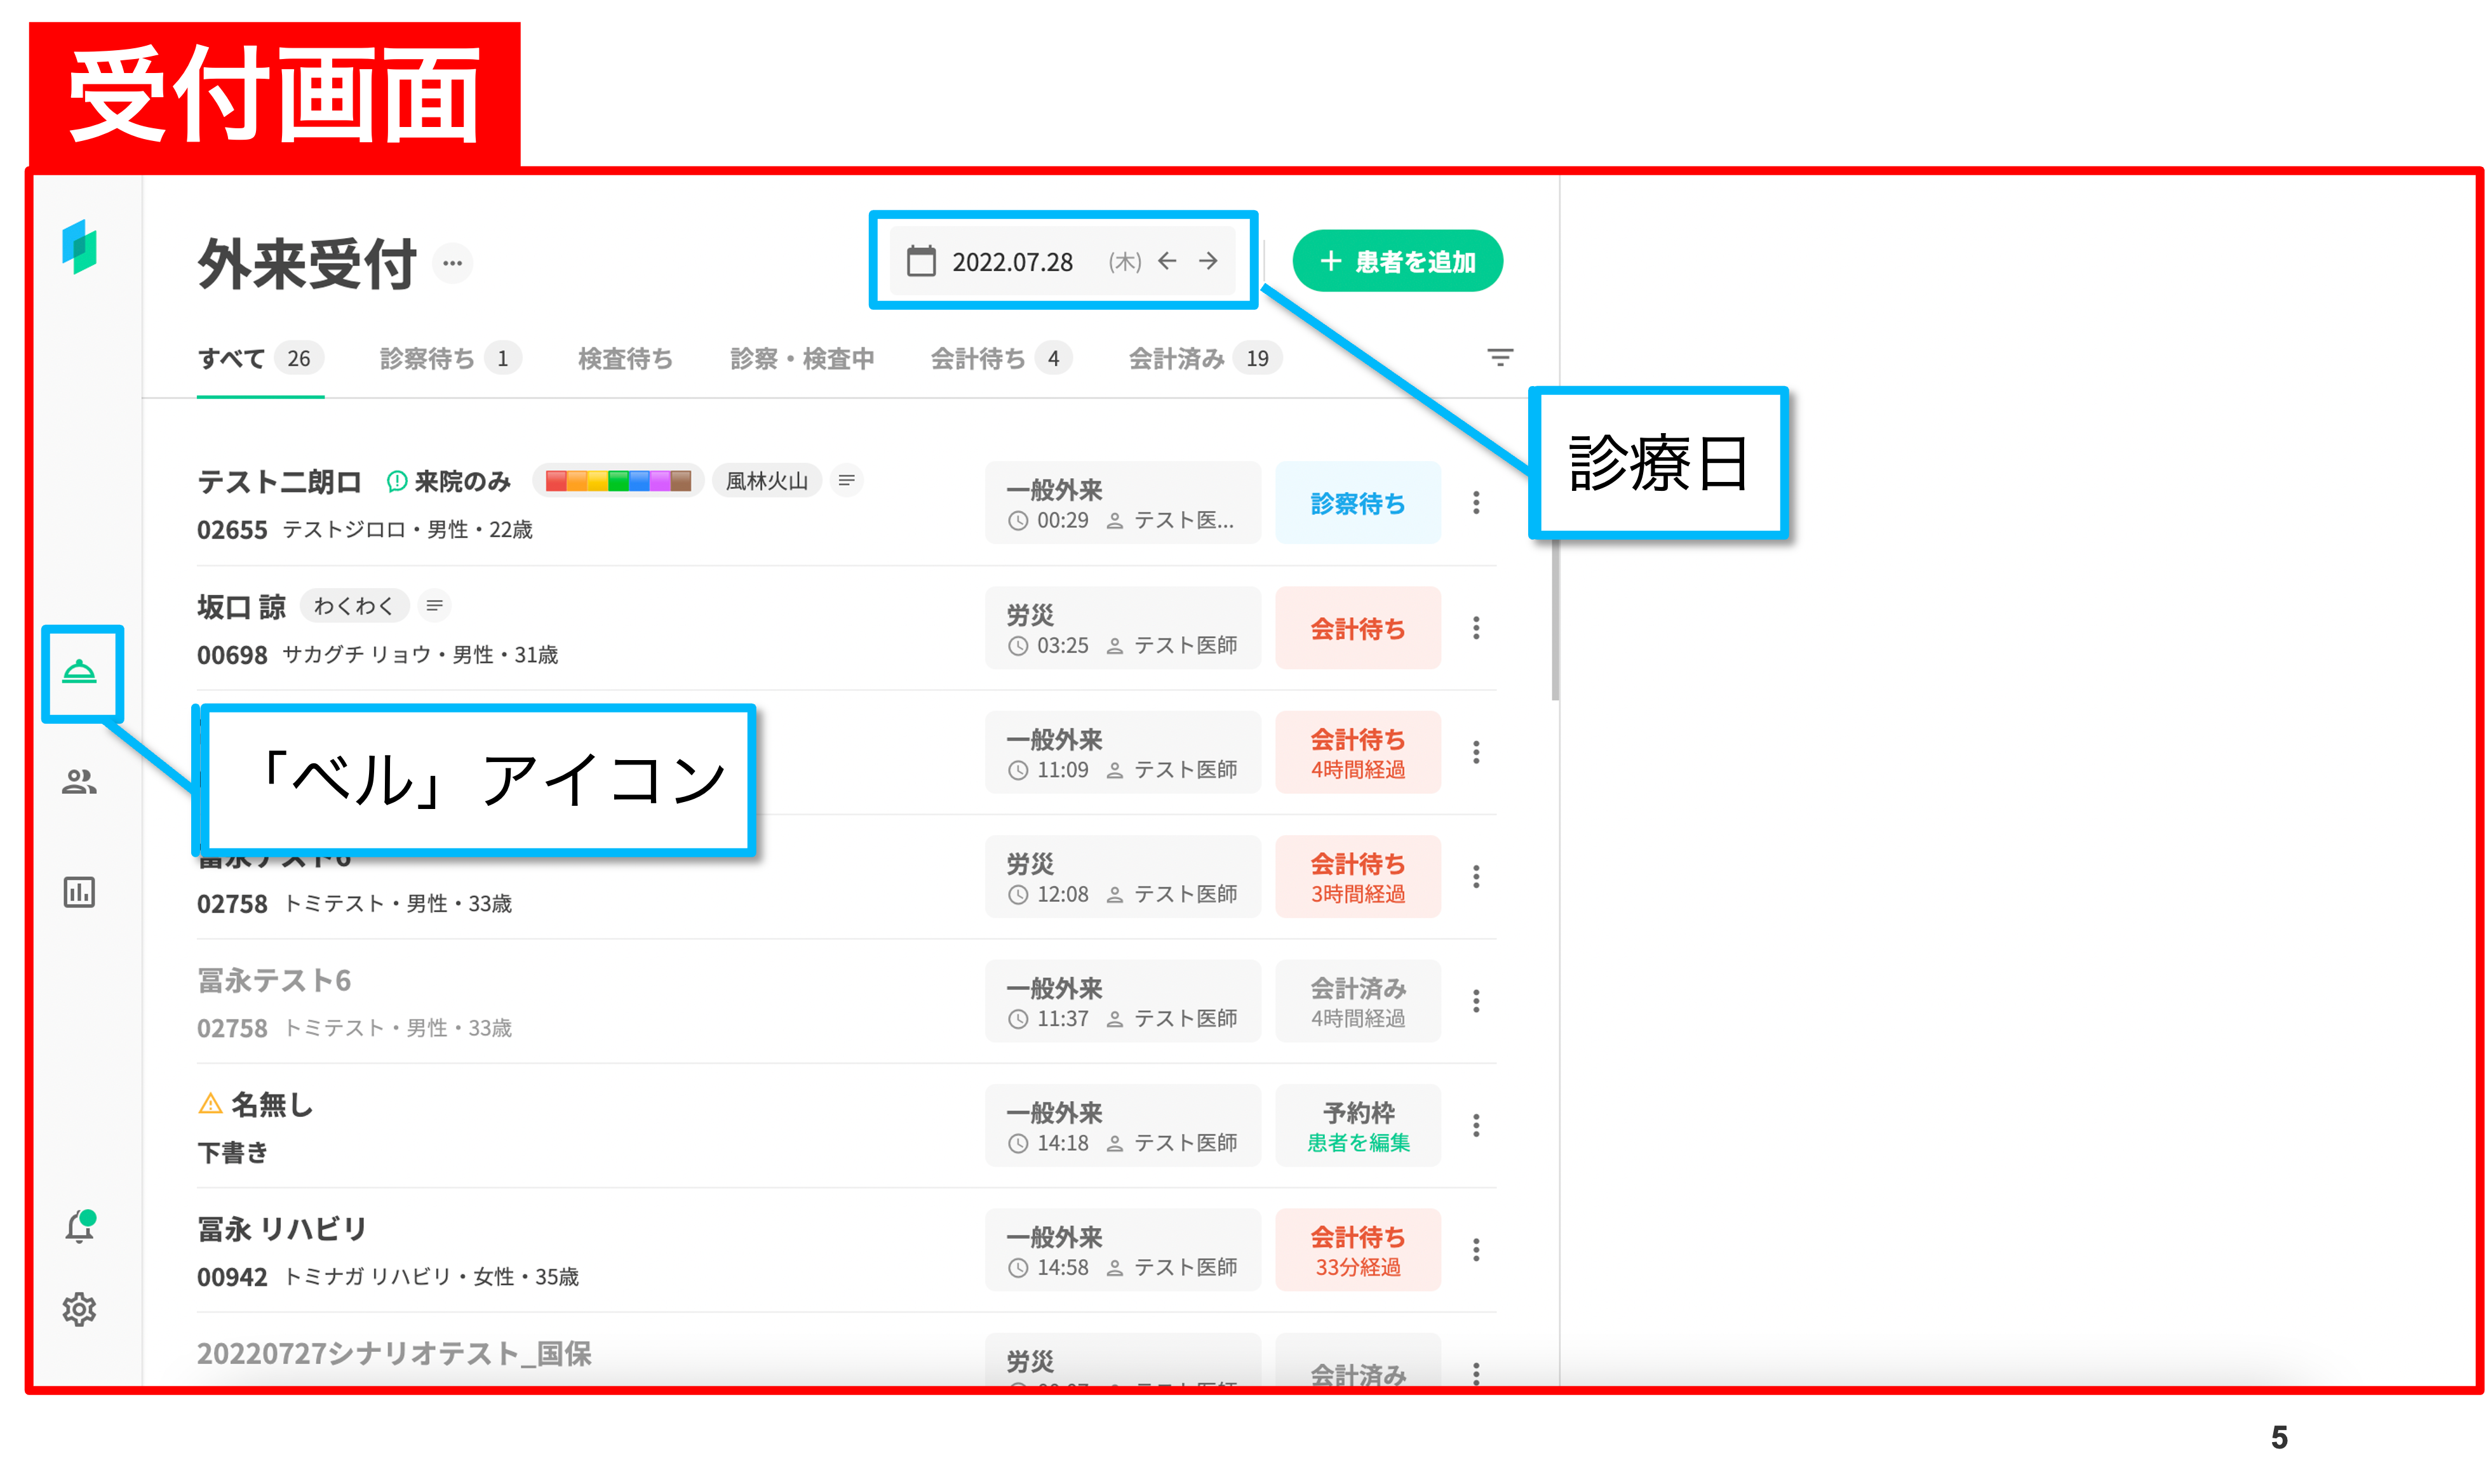This screenshot has width=2486, height=1484.
Task: Click the memo note icon beside わくわく tag
Action: 434,606
